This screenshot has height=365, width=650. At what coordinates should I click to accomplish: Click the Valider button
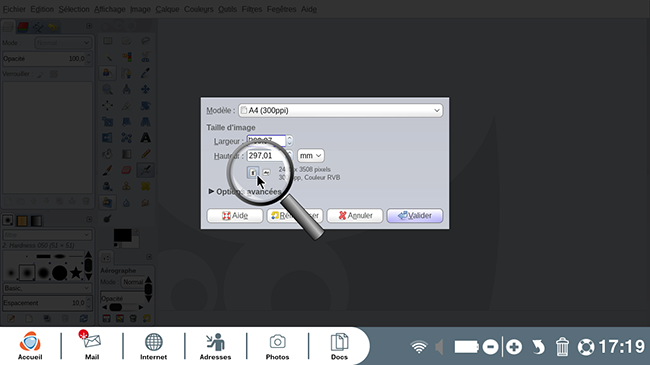tap(415, 215)
